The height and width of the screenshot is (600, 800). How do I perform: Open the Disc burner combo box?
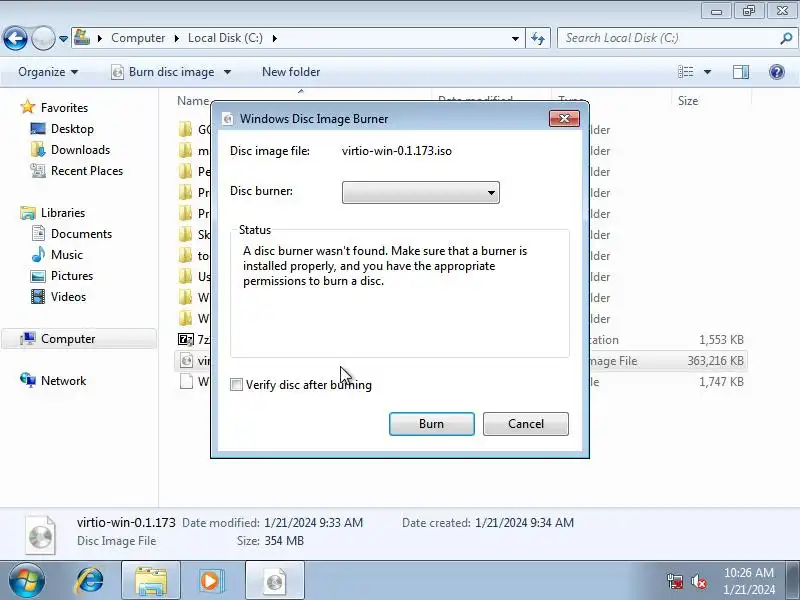[420, 192]
